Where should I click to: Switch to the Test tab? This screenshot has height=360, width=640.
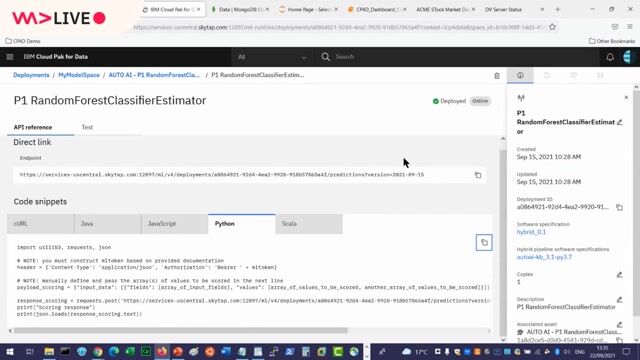87,127
